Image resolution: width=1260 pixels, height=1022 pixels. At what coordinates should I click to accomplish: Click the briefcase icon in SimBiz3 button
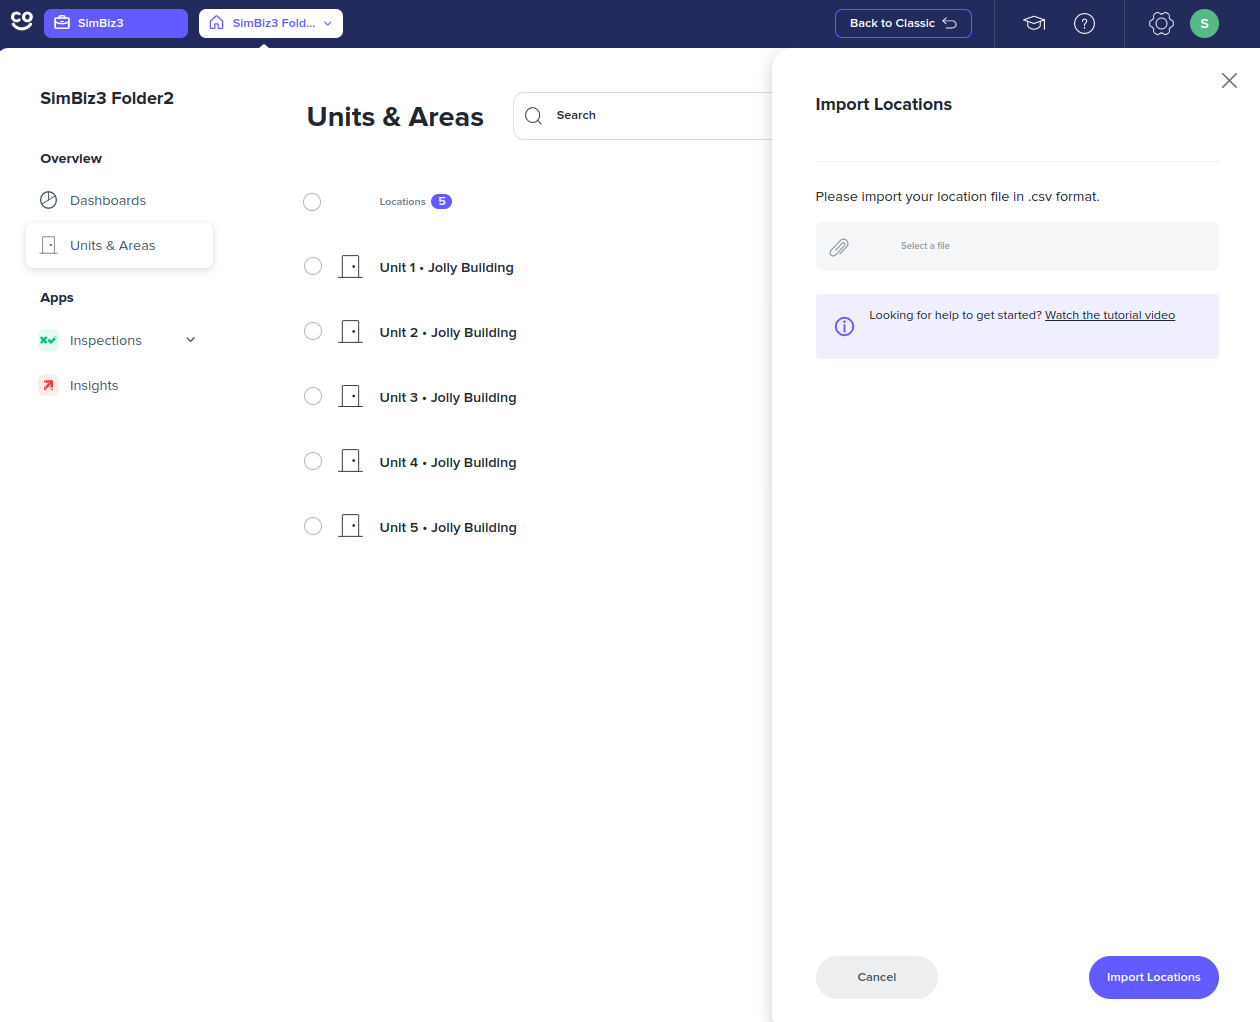(x=62, y=23)
